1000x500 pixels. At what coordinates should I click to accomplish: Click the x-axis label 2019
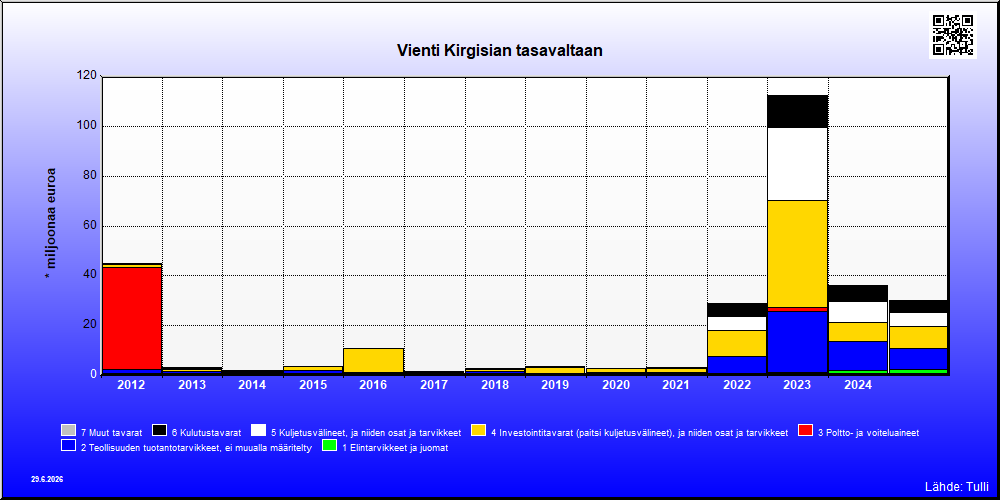(x=555, y=385)
